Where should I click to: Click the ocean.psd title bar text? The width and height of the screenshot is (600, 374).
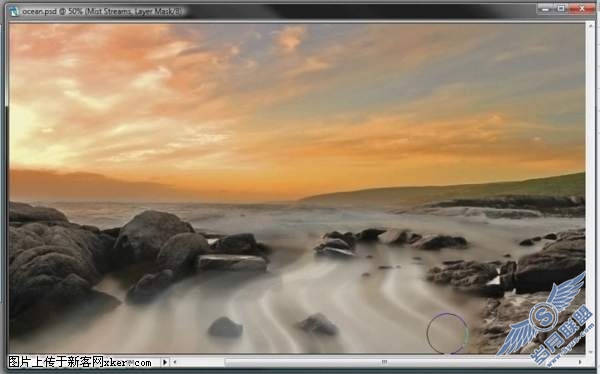click(102, 11)
